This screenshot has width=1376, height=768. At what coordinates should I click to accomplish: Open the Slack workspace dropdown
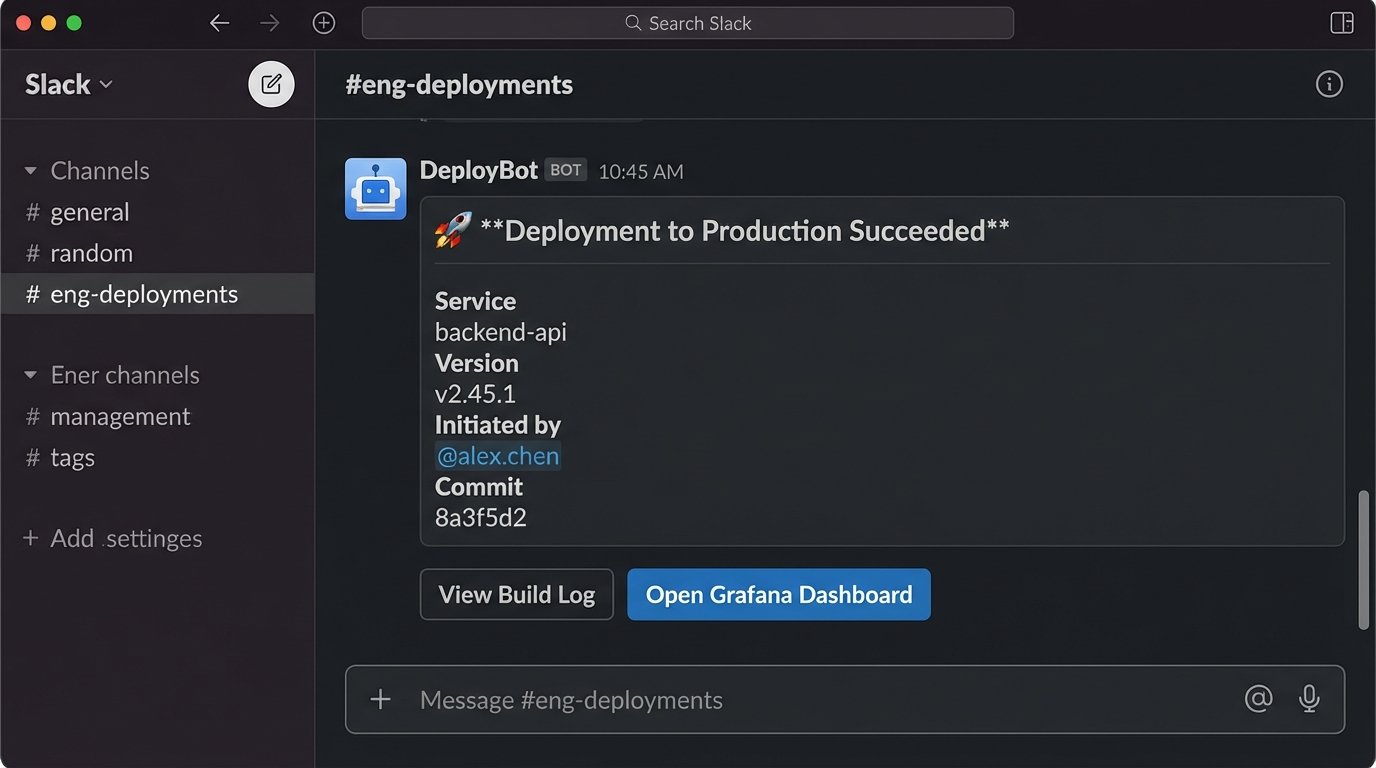(67, 84)
